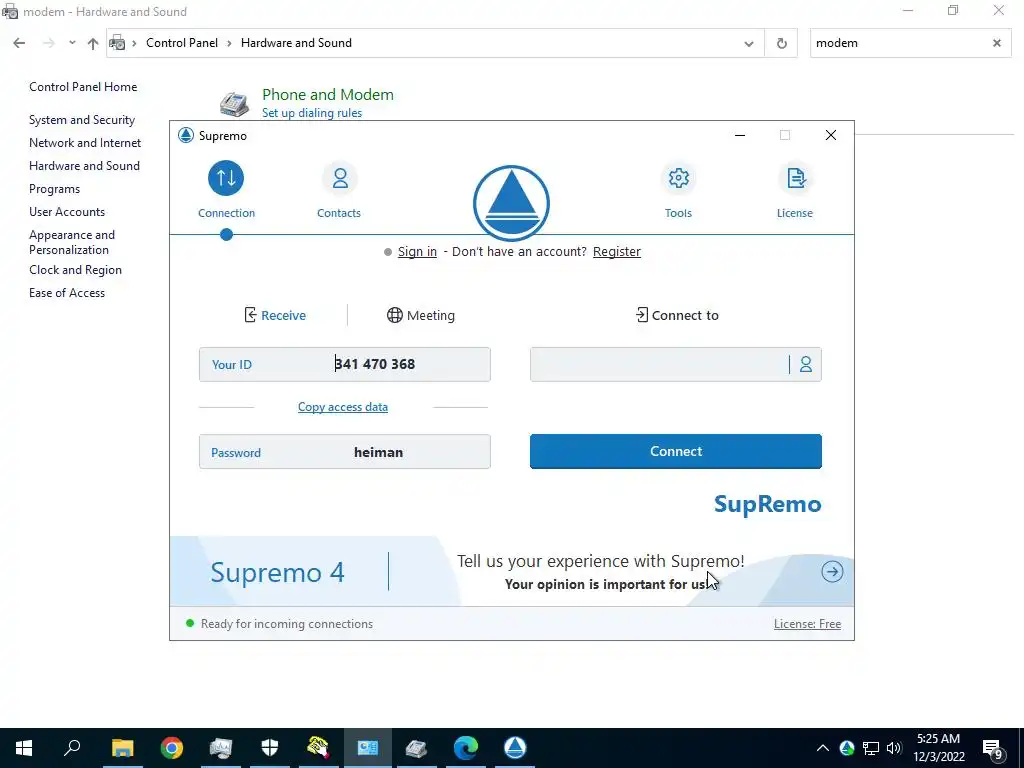Click the blue Connect button

click(676, 451)
